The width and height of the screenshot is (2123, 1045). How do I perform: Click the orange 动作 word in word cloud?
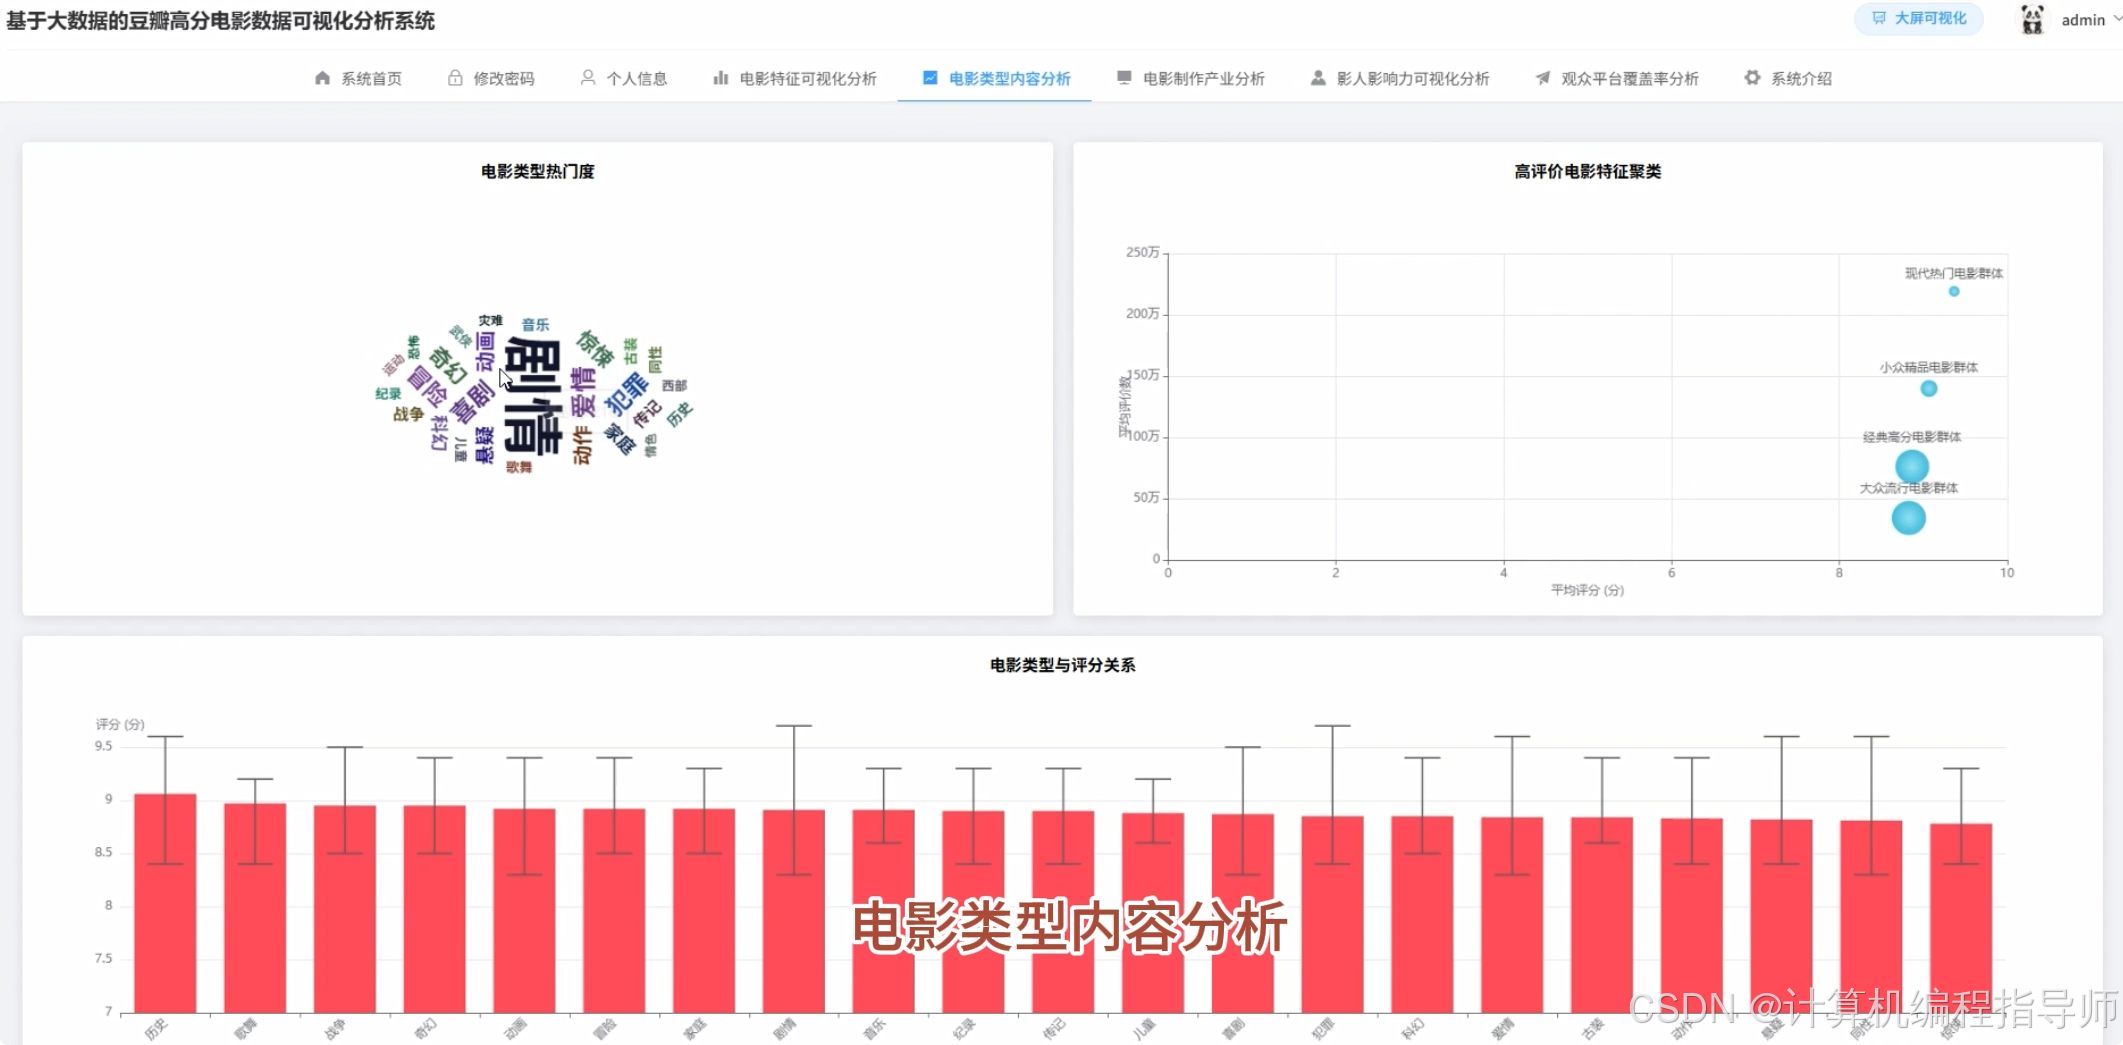tap(582, 445)
